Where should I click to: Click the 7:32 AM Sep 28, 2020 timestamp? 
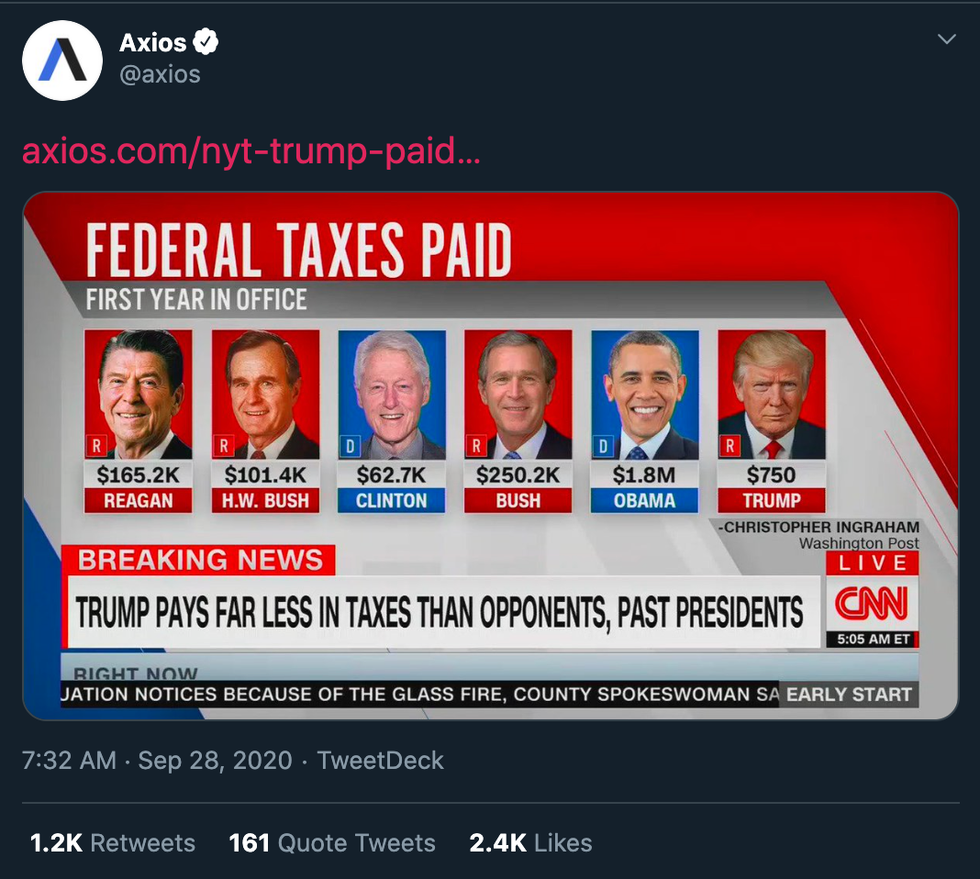pos(157,760)
